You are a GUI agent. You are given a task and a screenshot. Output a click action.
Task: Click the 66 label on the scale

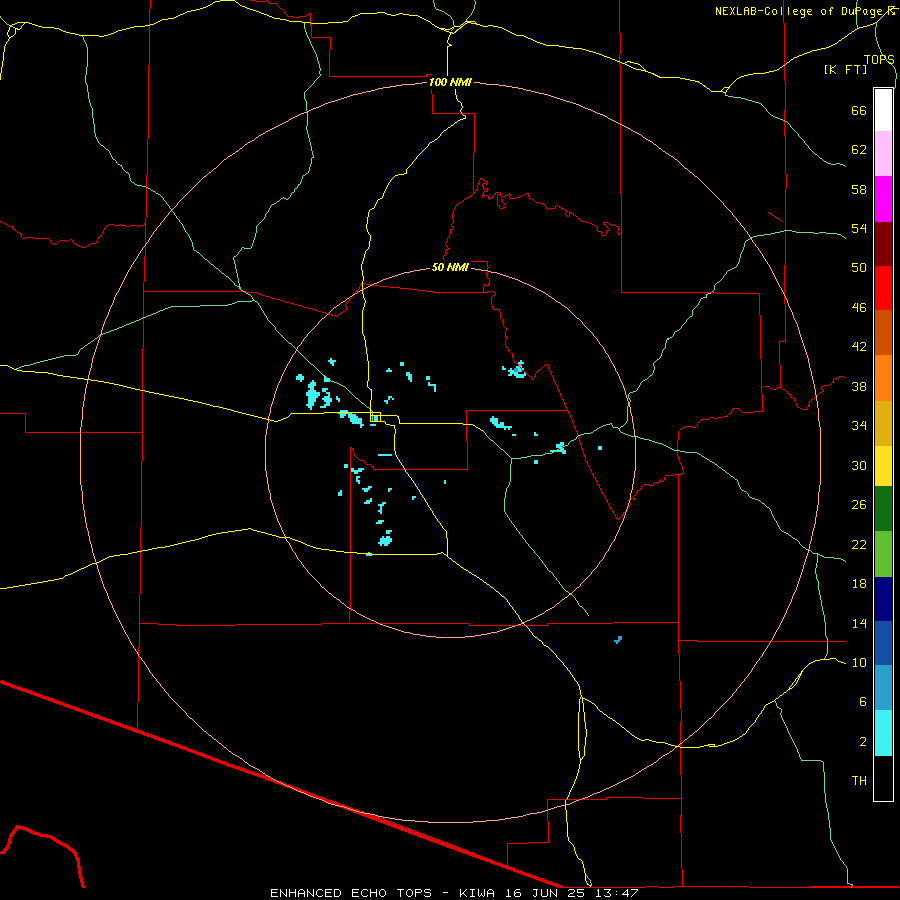(x=859, y=110)
